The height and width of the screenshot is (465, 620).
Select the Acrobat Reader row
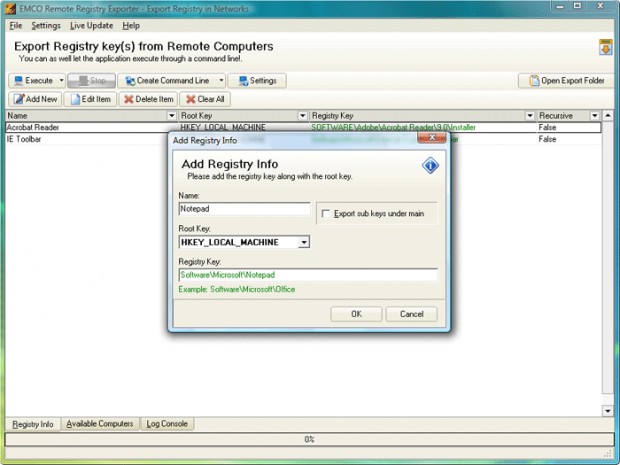pyautogui.click(x=303, y=127)
